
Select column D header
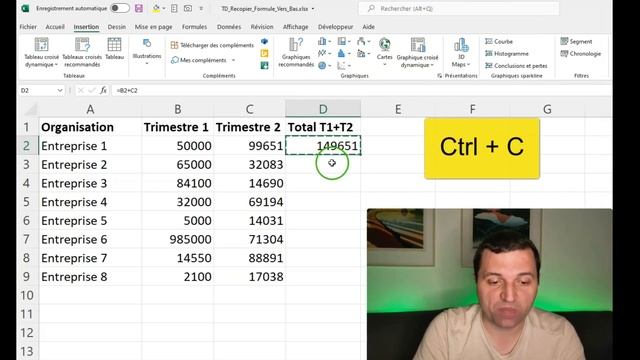point(323,109)
